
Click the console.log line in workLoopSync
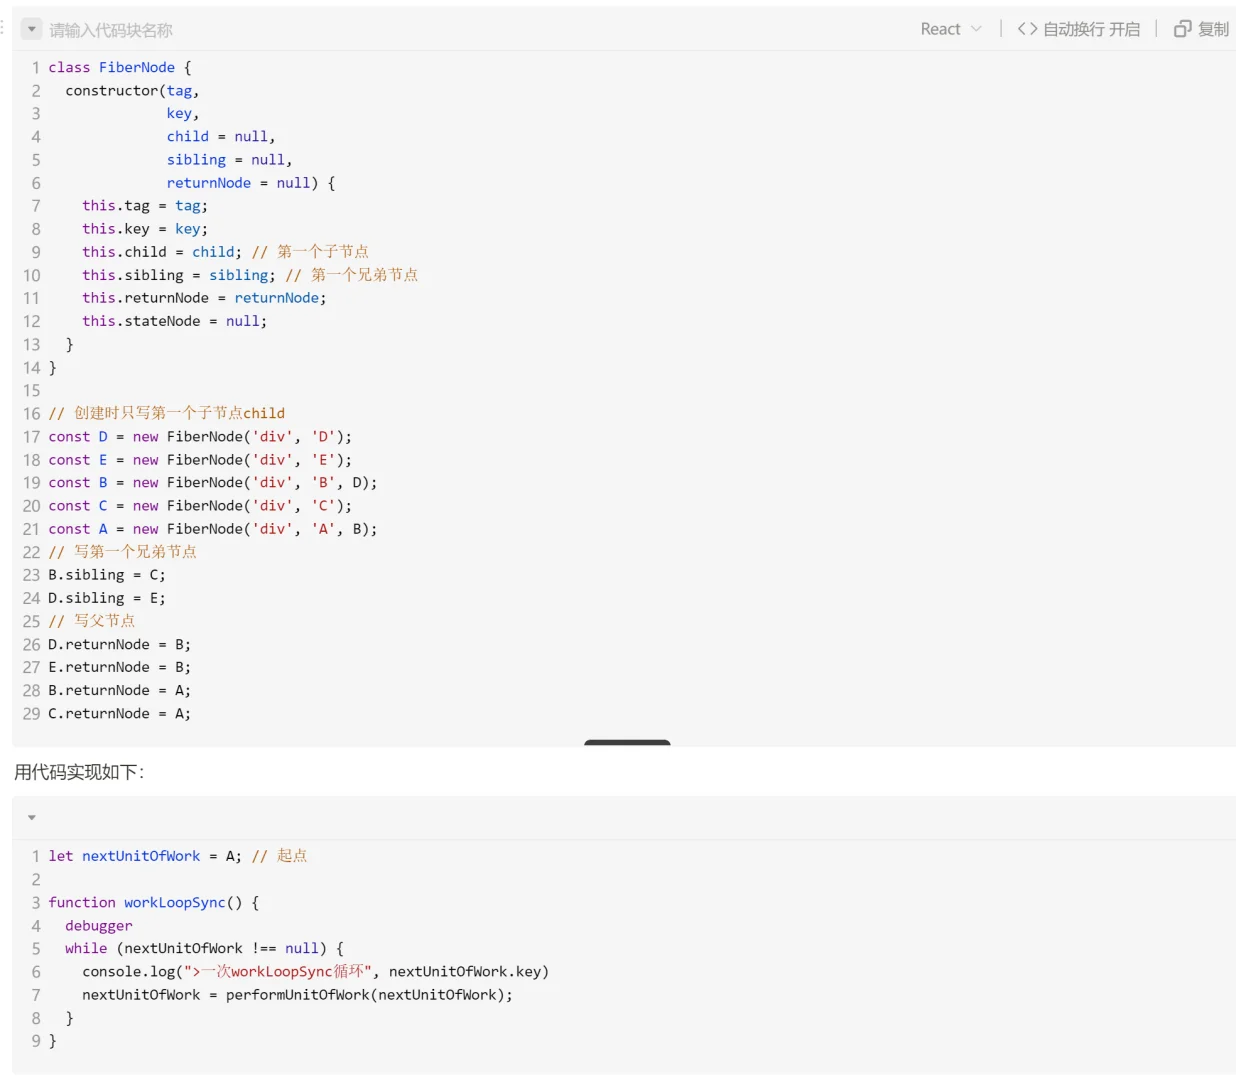coord(315,971)
